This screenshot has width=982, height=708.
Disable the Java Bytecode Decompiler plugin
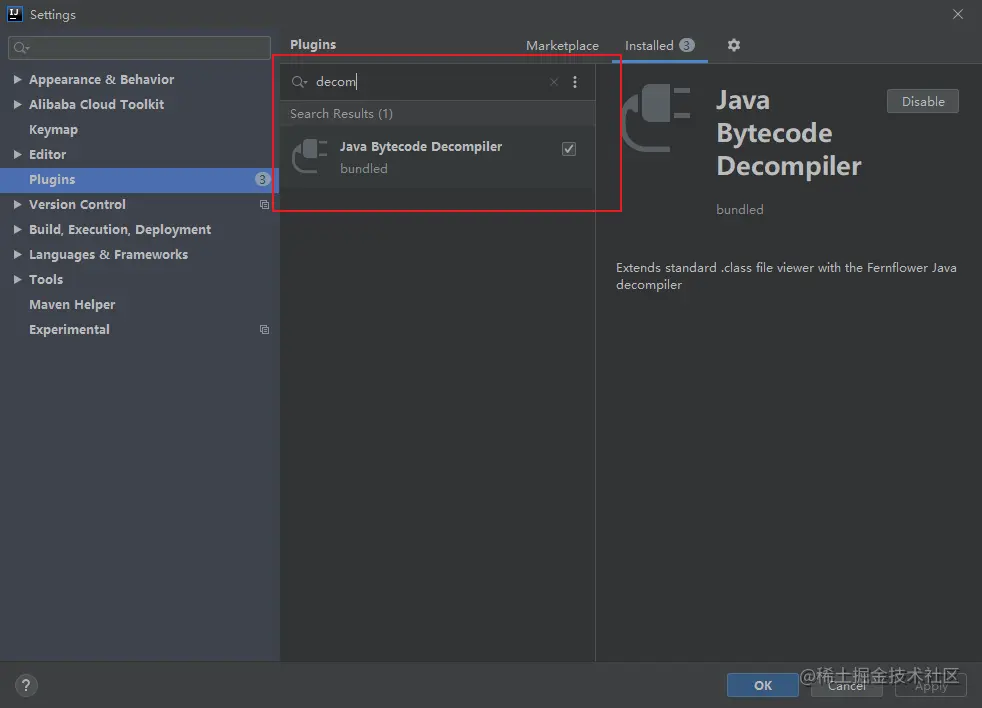922,101
